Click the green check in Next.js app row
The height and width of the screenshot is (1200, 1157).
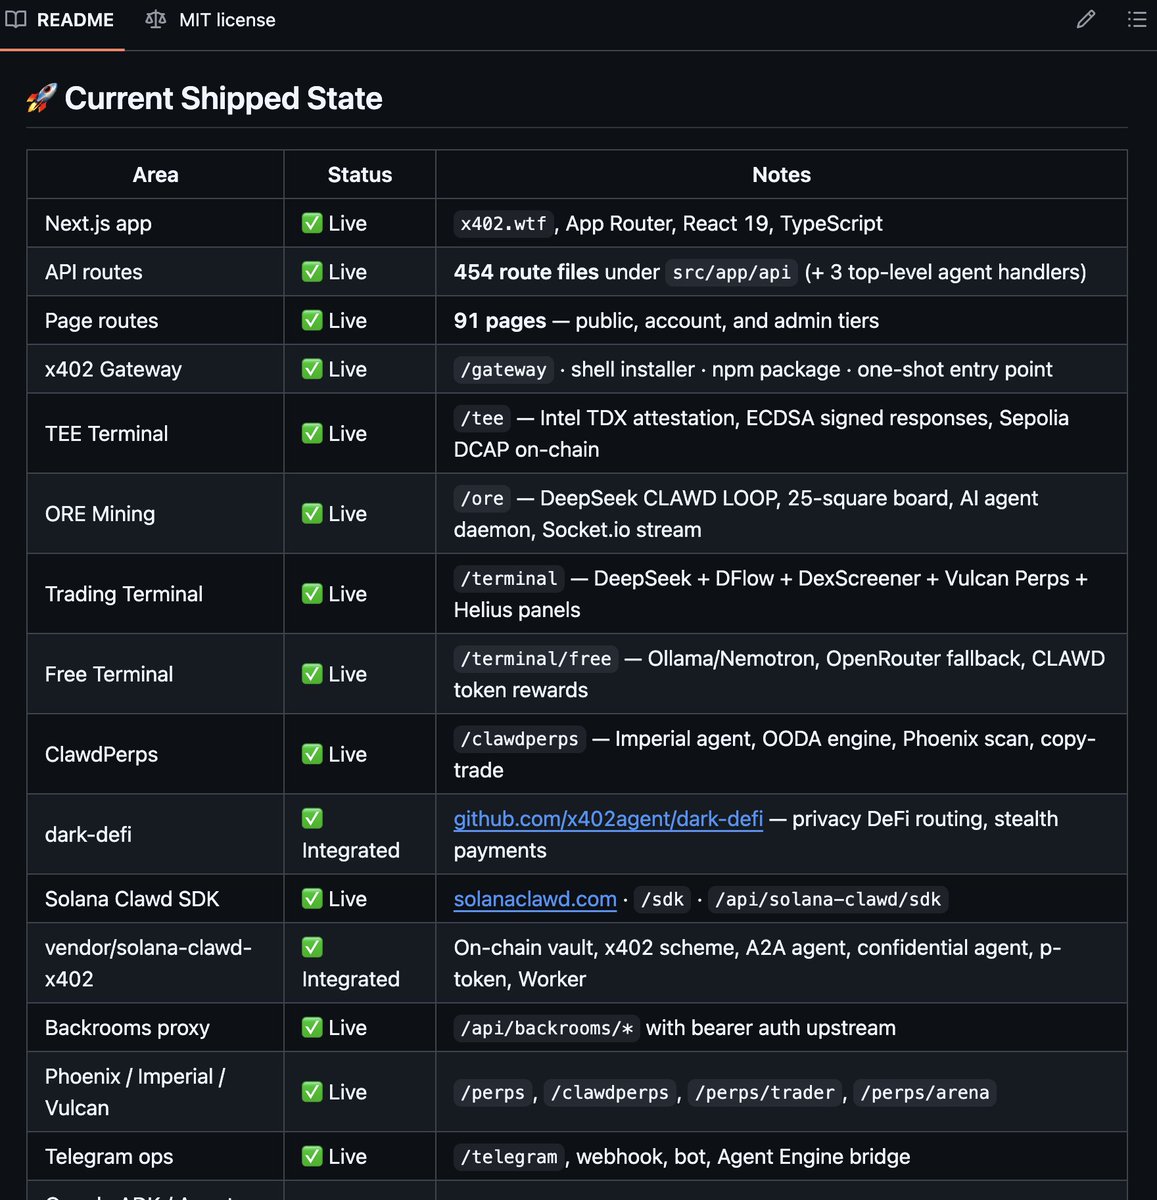312,223
